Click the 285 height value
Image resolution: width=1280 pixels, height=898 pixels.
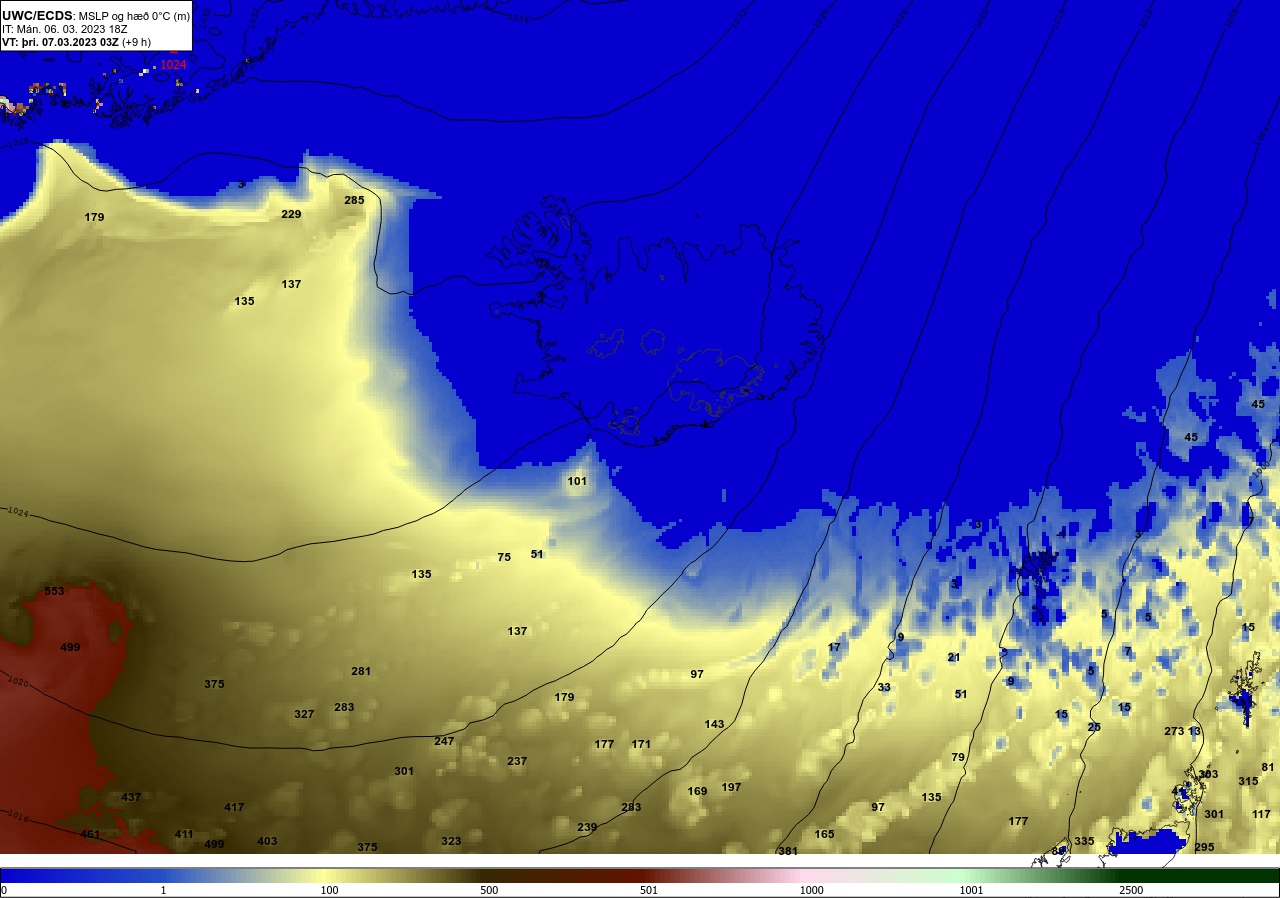354,200
